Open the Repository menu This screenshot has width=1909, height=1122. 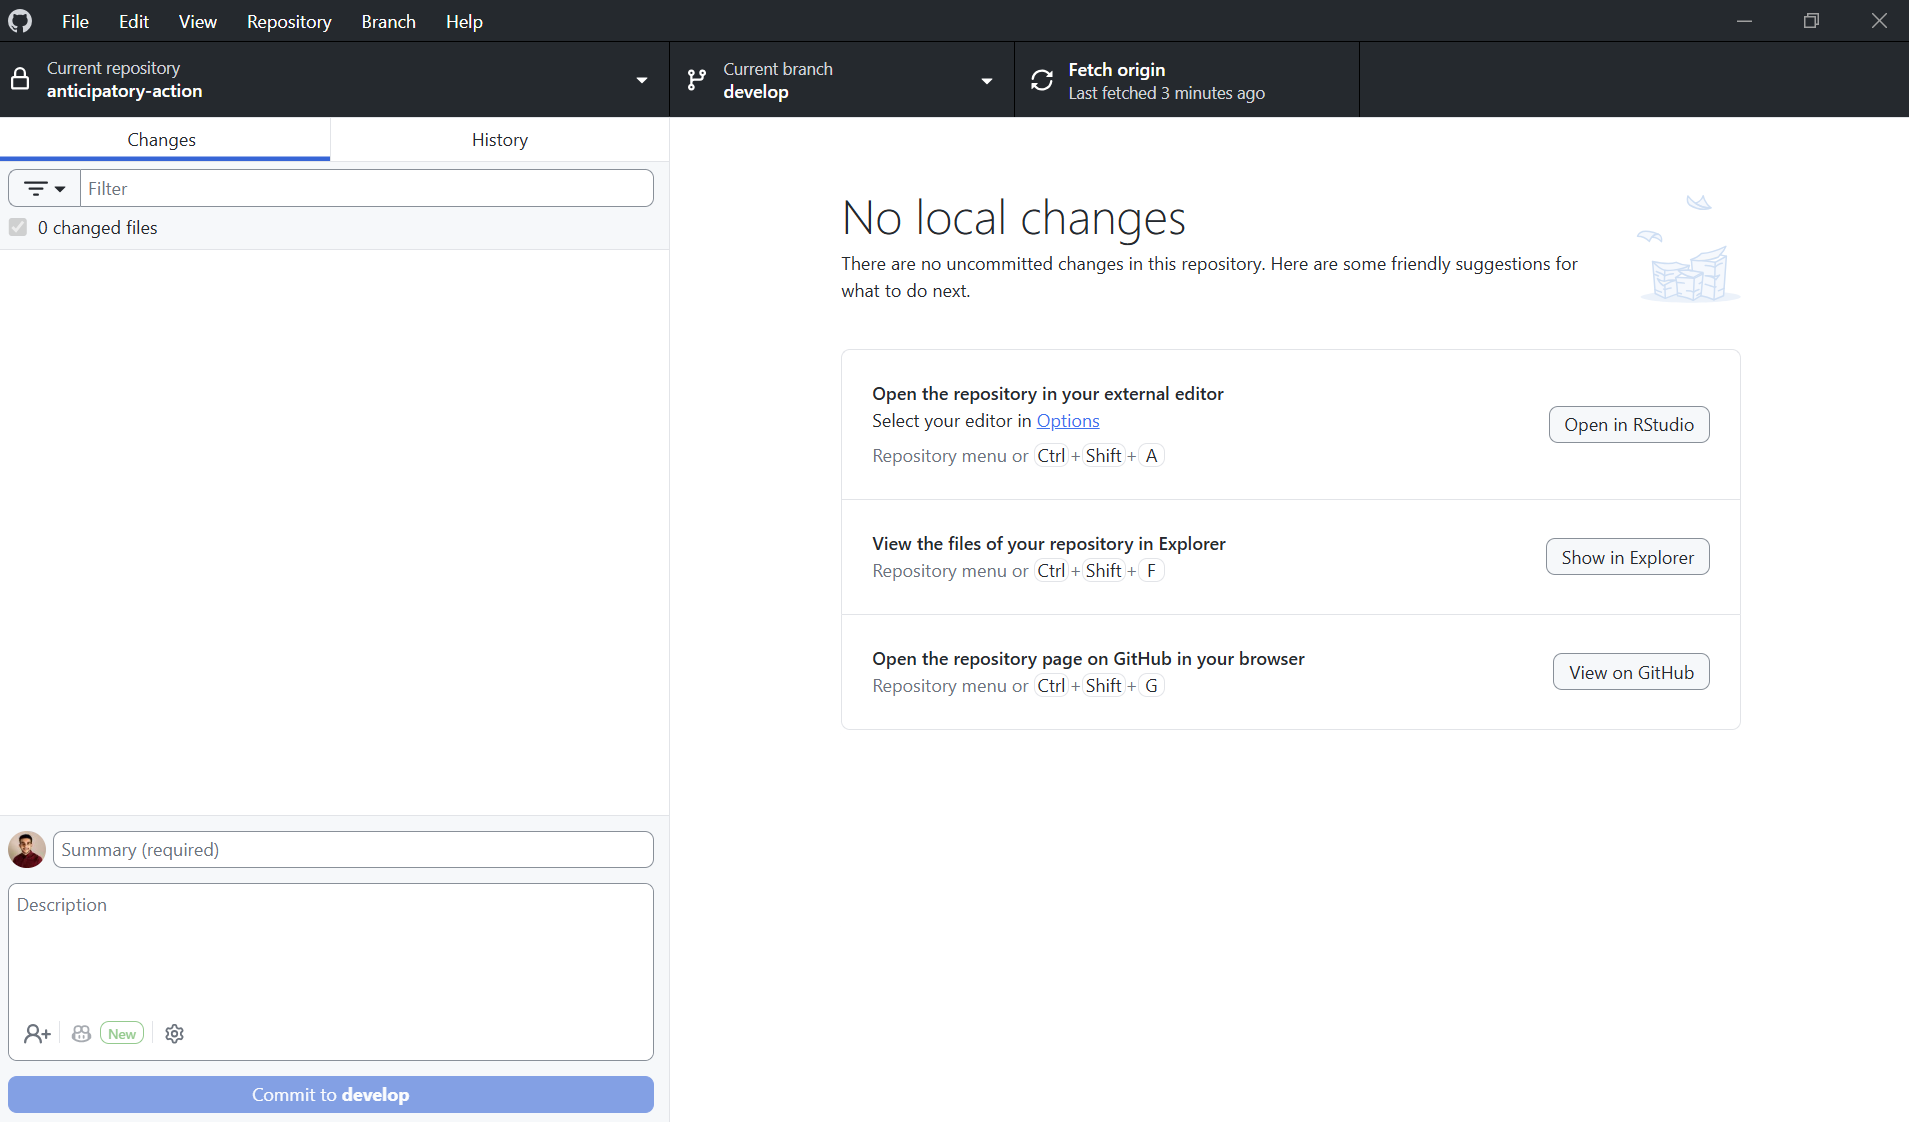pos(289,21)
